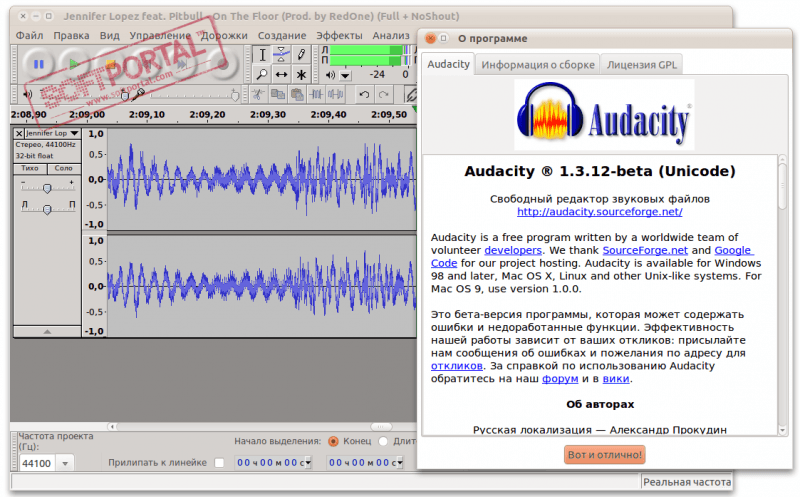Click the Copy icon in edit toolbar
The height and width of the screenshot is (497, 800).
278,94
